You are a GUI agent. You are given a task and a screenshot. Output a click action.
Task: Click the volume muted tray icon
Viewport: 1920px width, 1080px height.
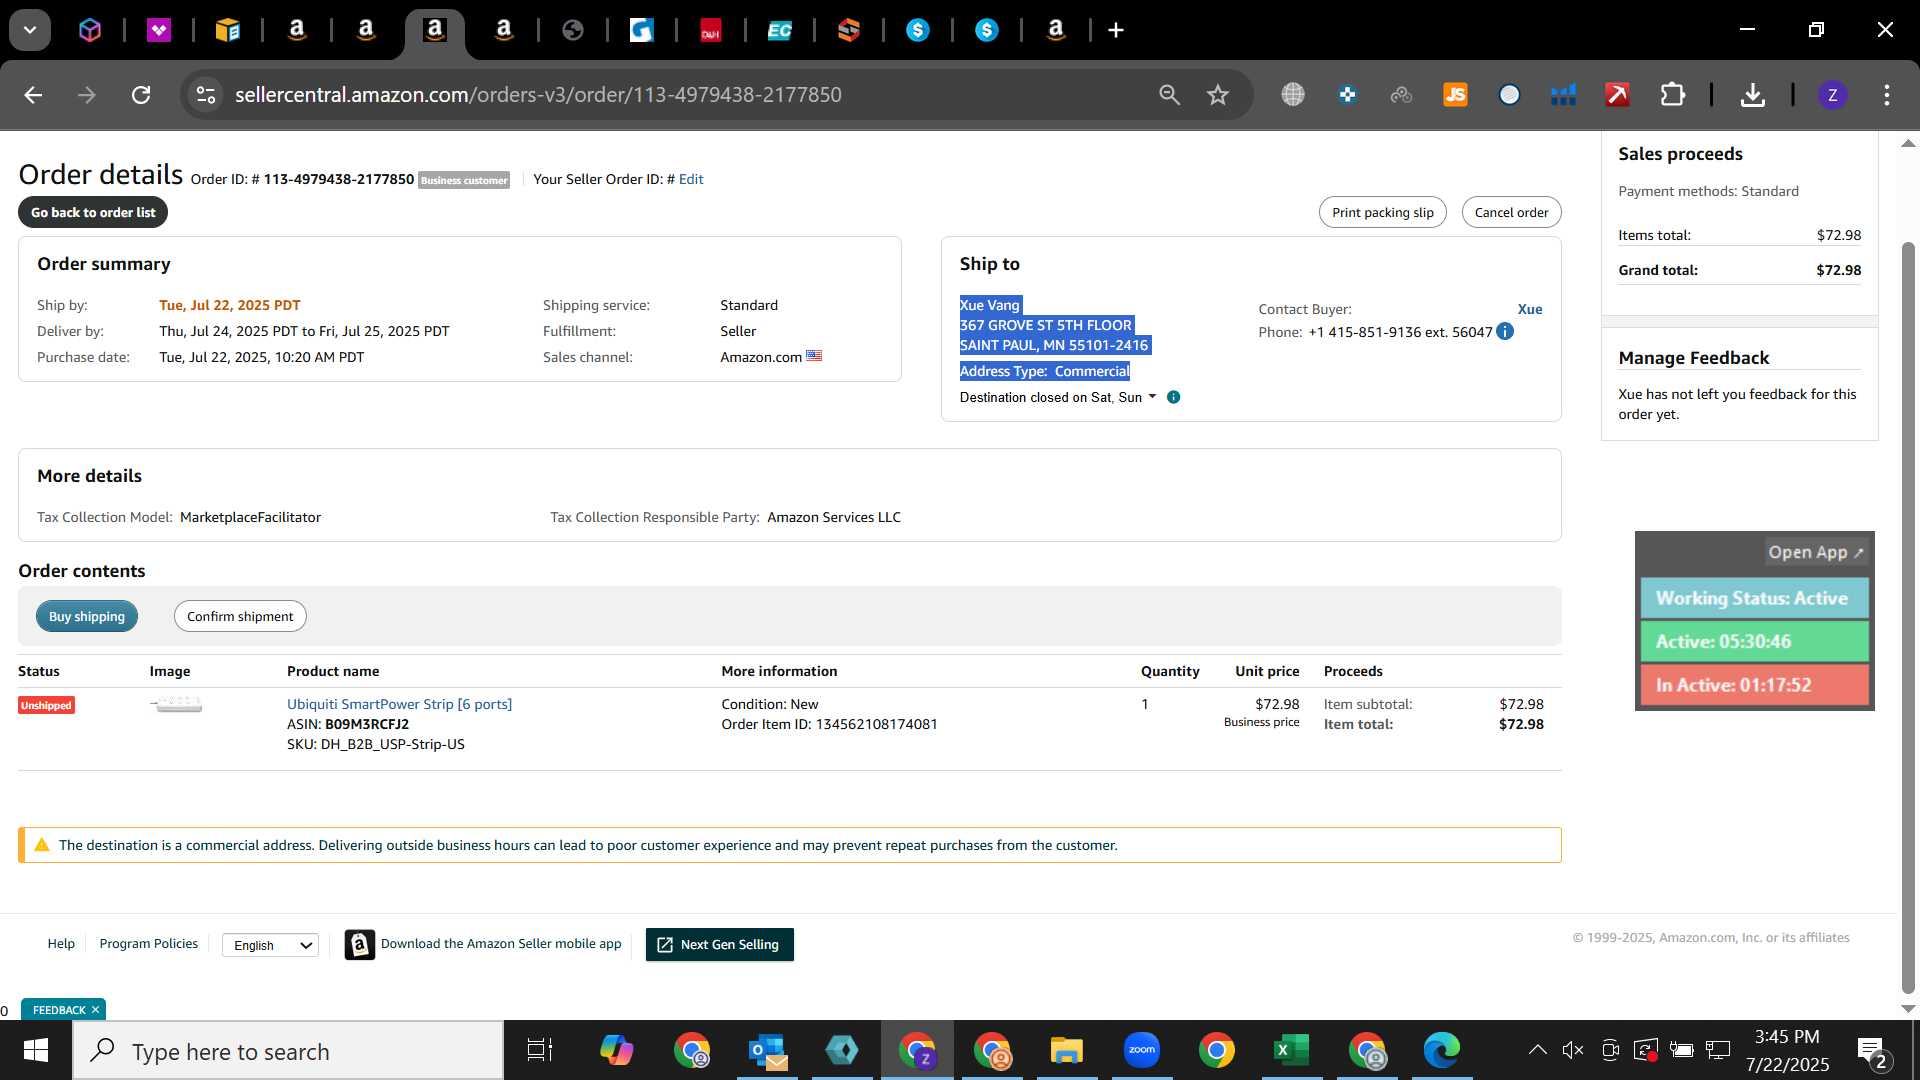coord(1572,1050)
